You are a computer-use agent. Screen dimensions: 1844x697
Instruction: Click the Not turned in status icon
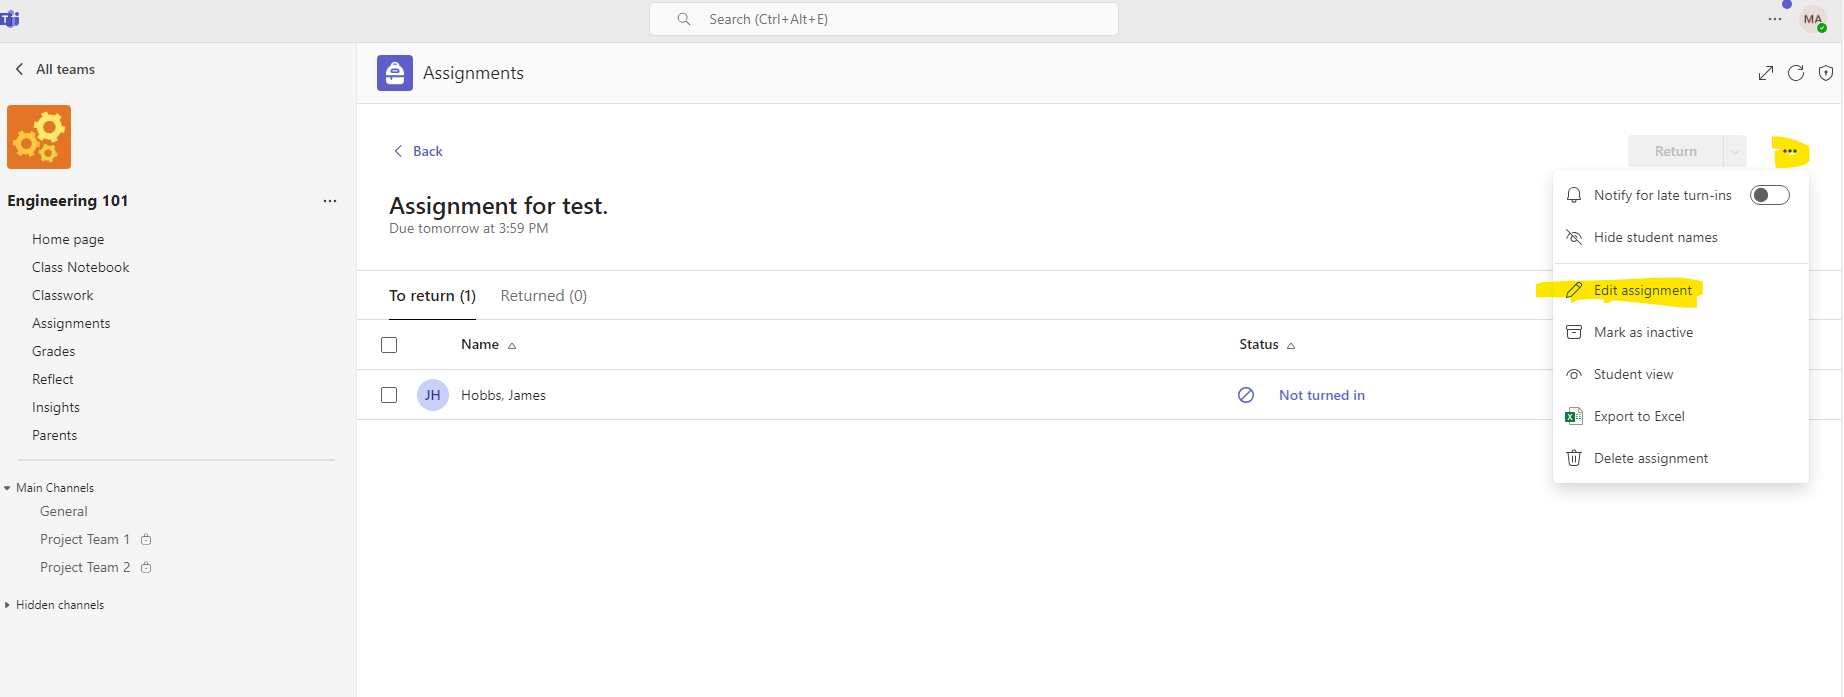click(1246, 395)
